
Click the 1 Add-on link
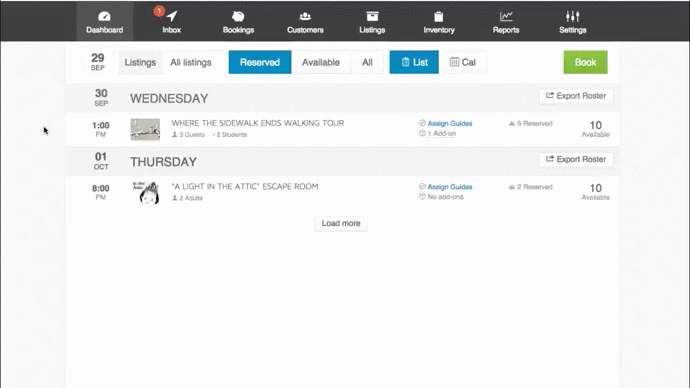pyautogui.click(x=441, y=133)
